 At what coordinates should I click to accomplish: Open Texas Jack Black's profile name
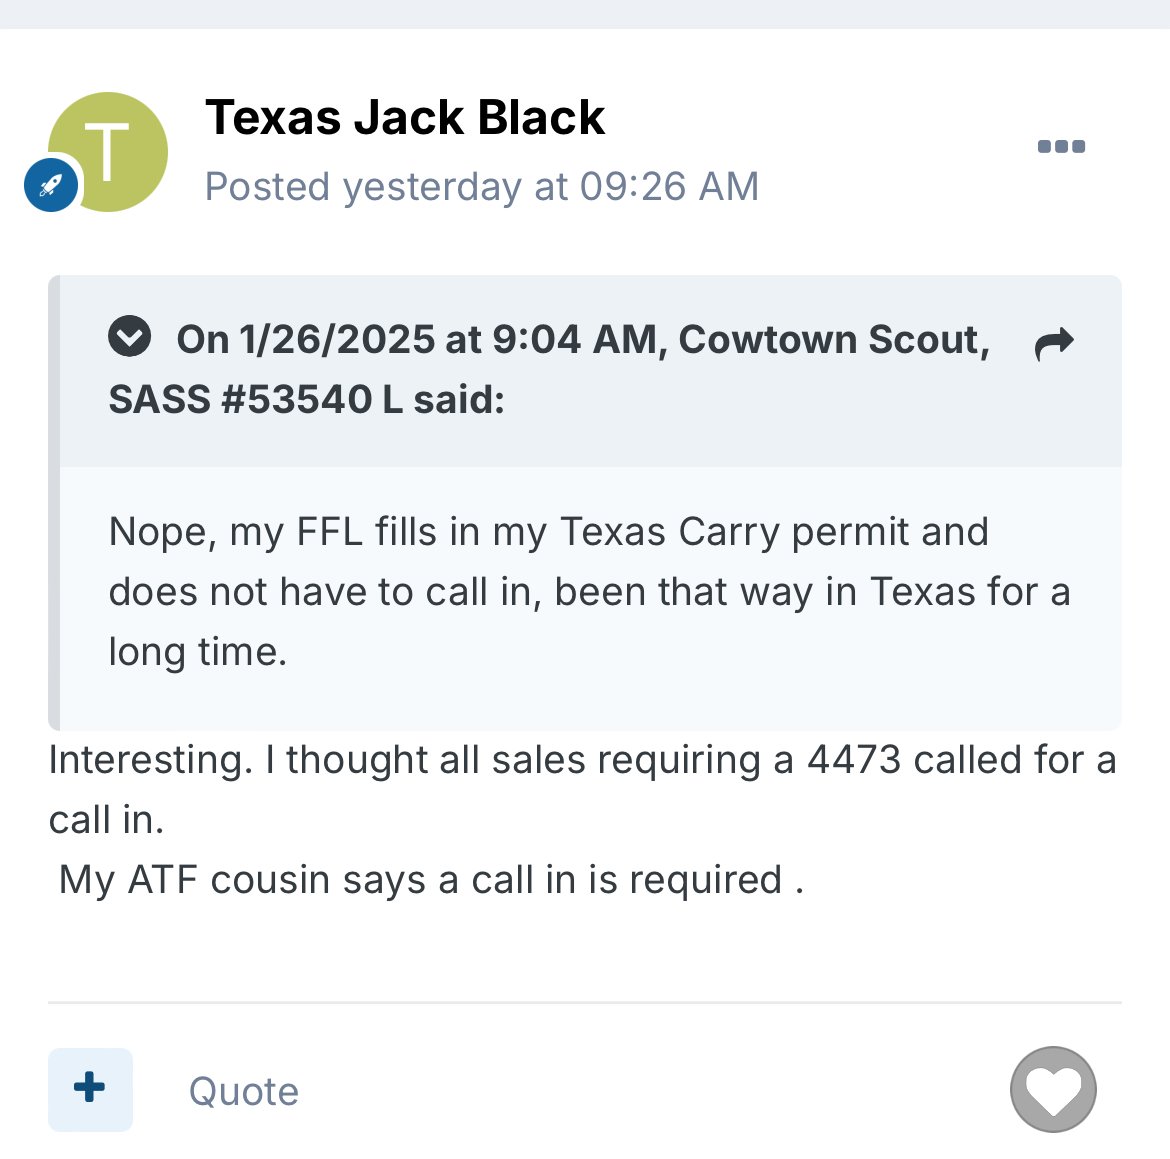pos(405,117)
